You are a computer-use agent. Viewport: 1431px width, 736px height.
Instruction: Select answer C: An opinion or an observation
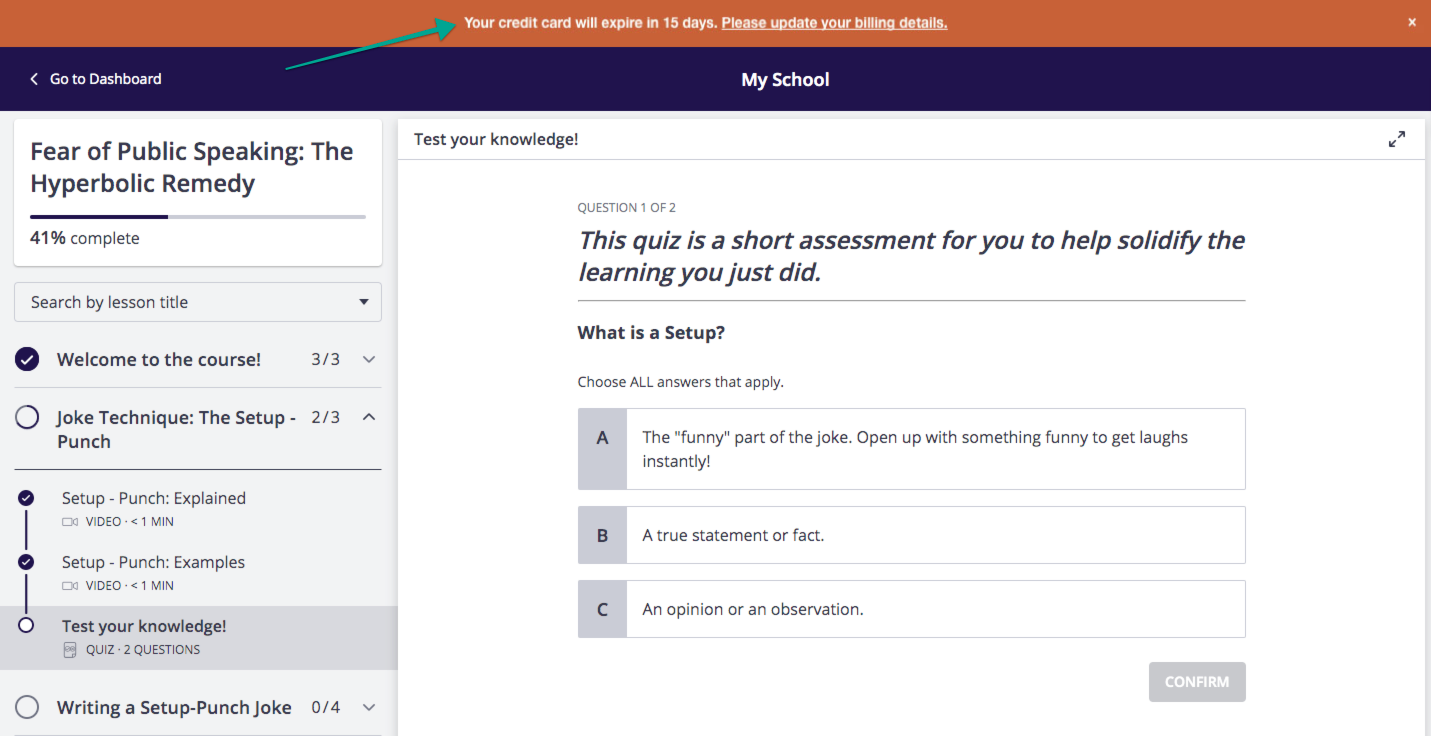911,609
